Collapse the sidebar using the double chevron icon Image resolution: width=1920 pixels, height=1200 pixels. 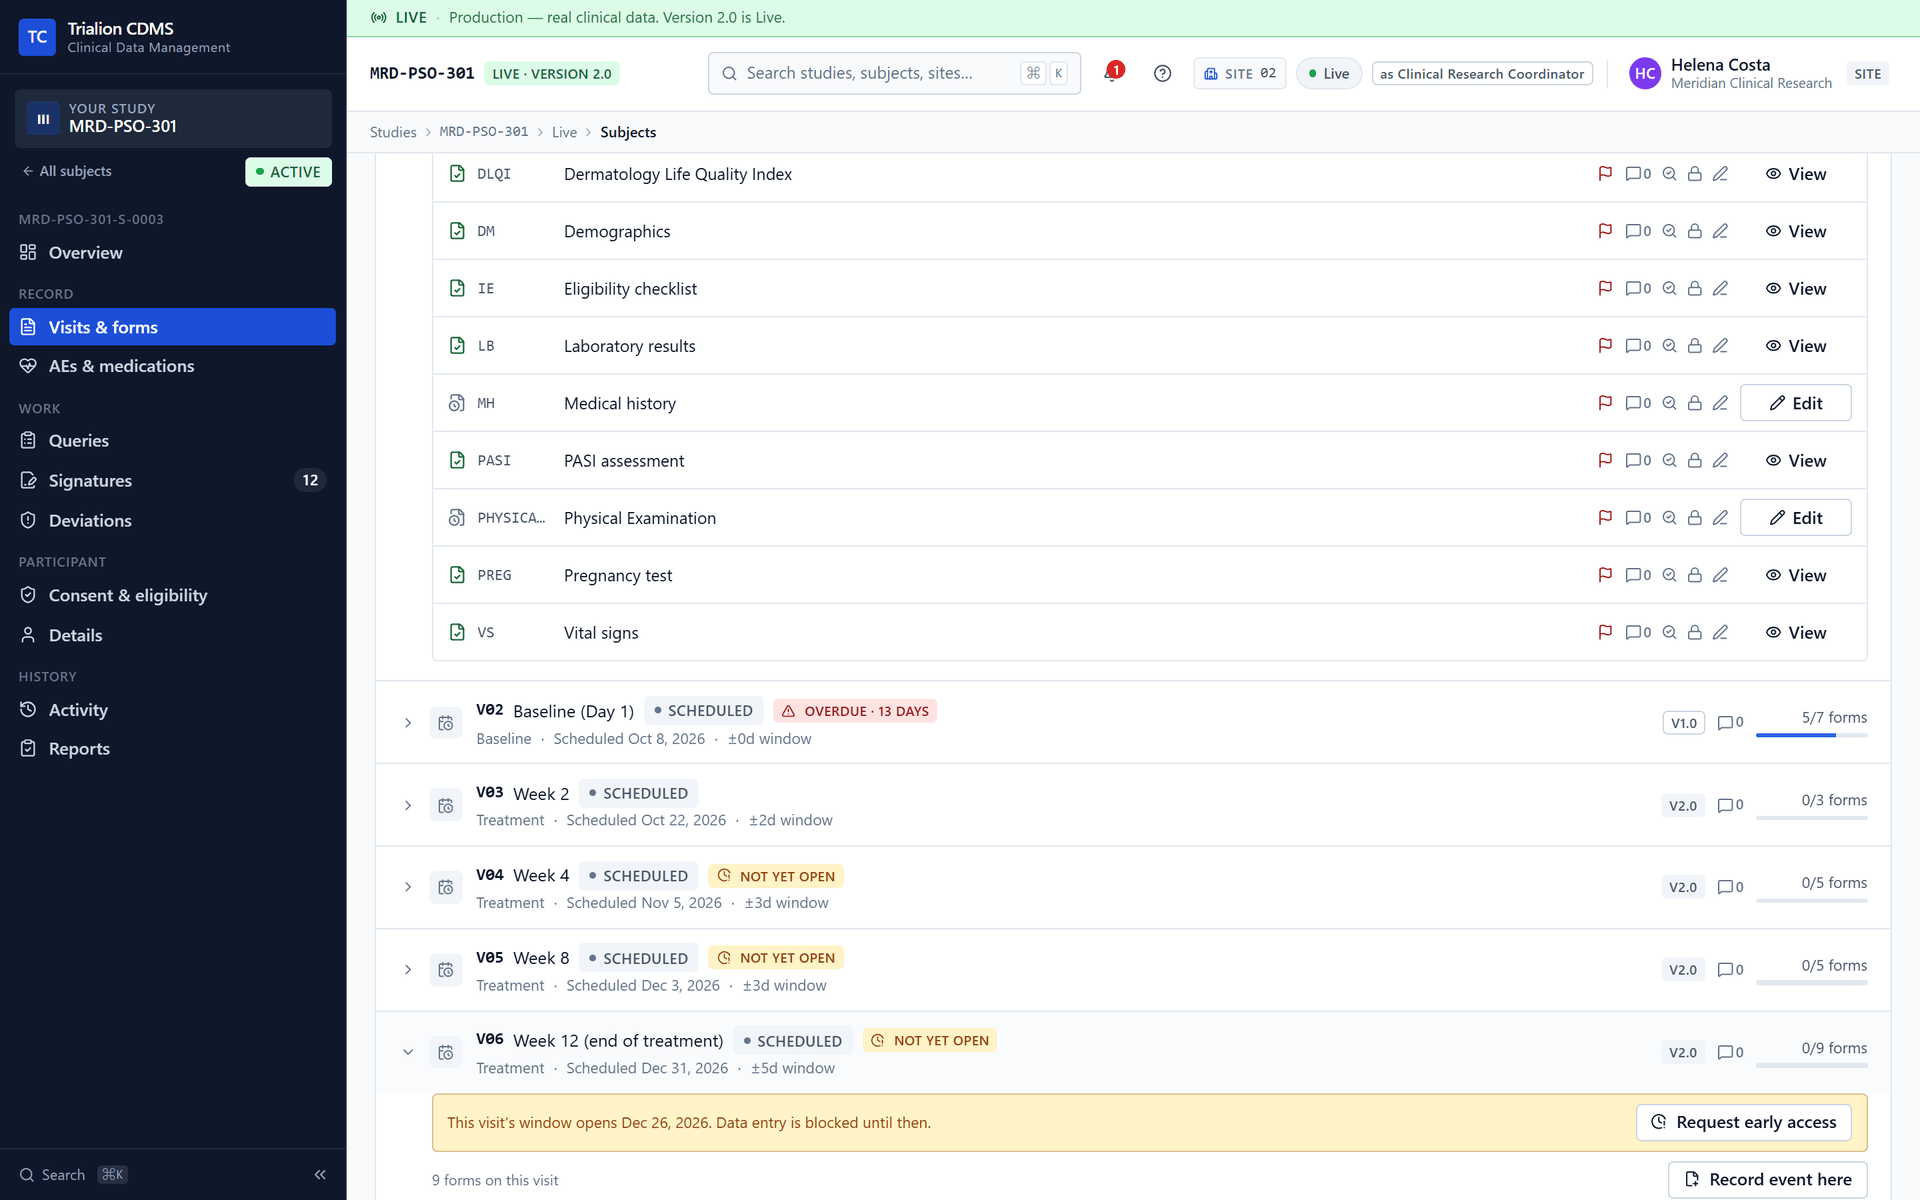coord(320,1174)
